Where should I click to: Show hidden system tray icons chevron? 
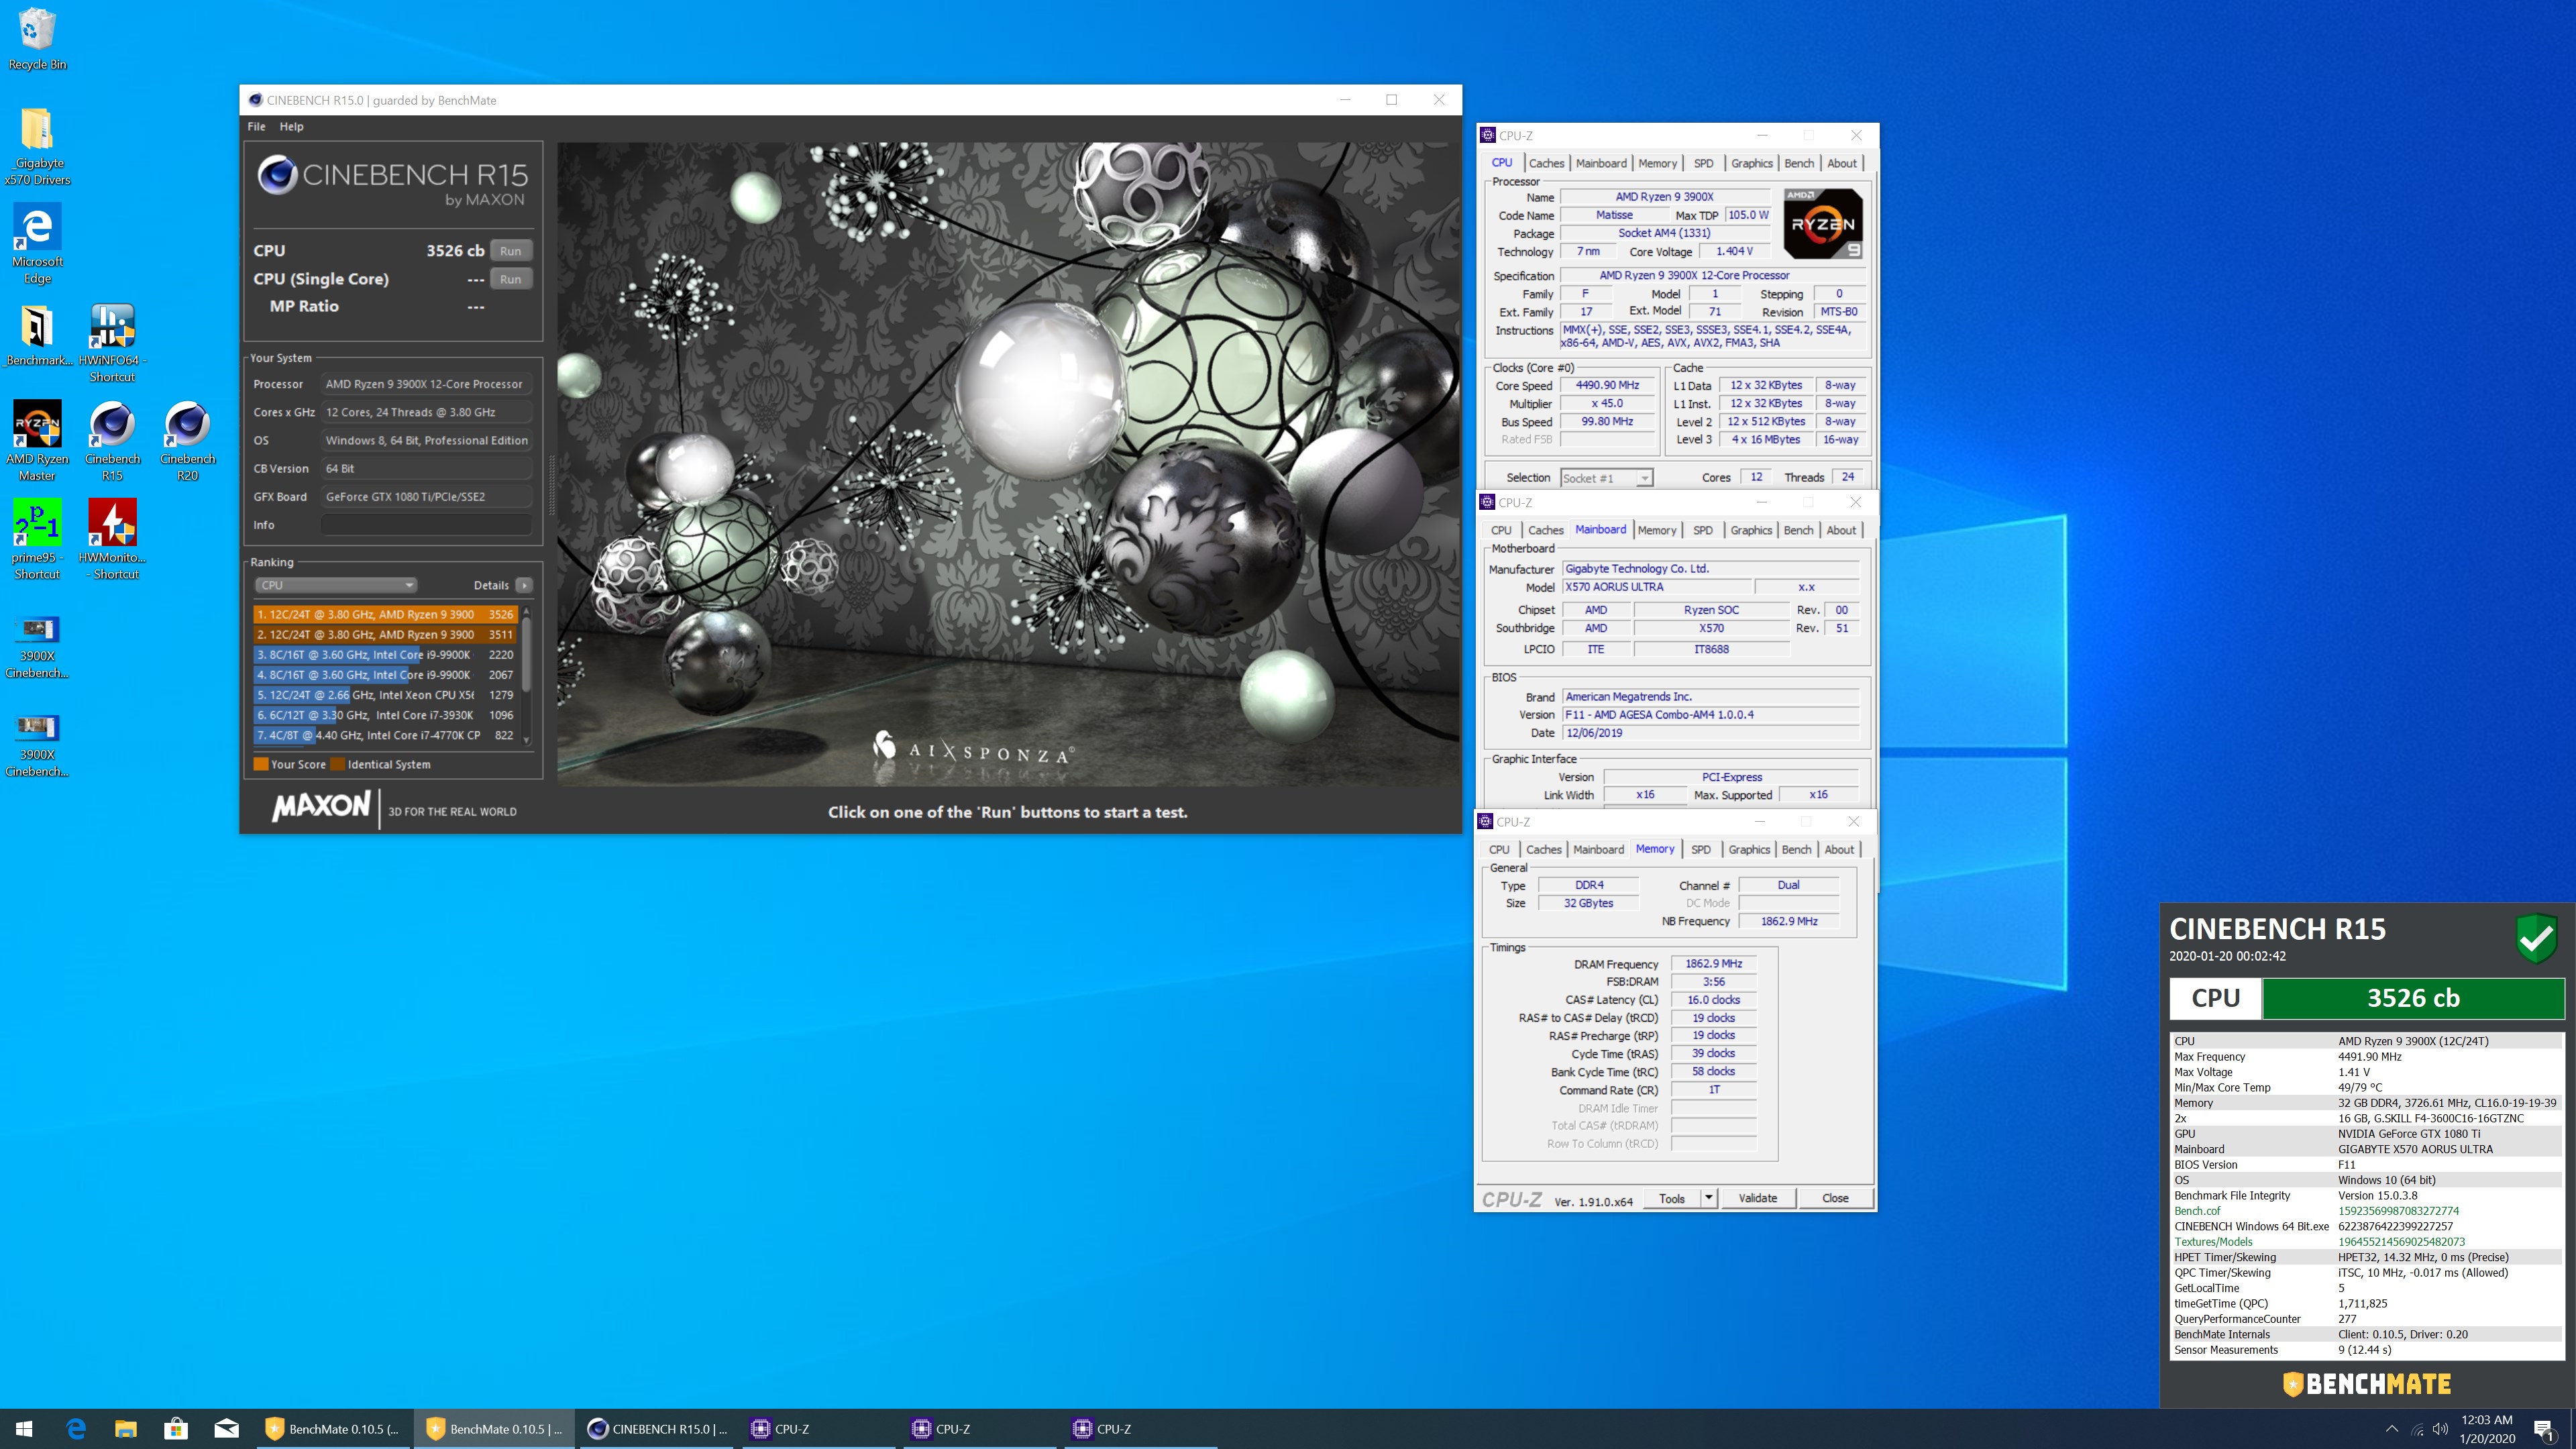2391,1429
